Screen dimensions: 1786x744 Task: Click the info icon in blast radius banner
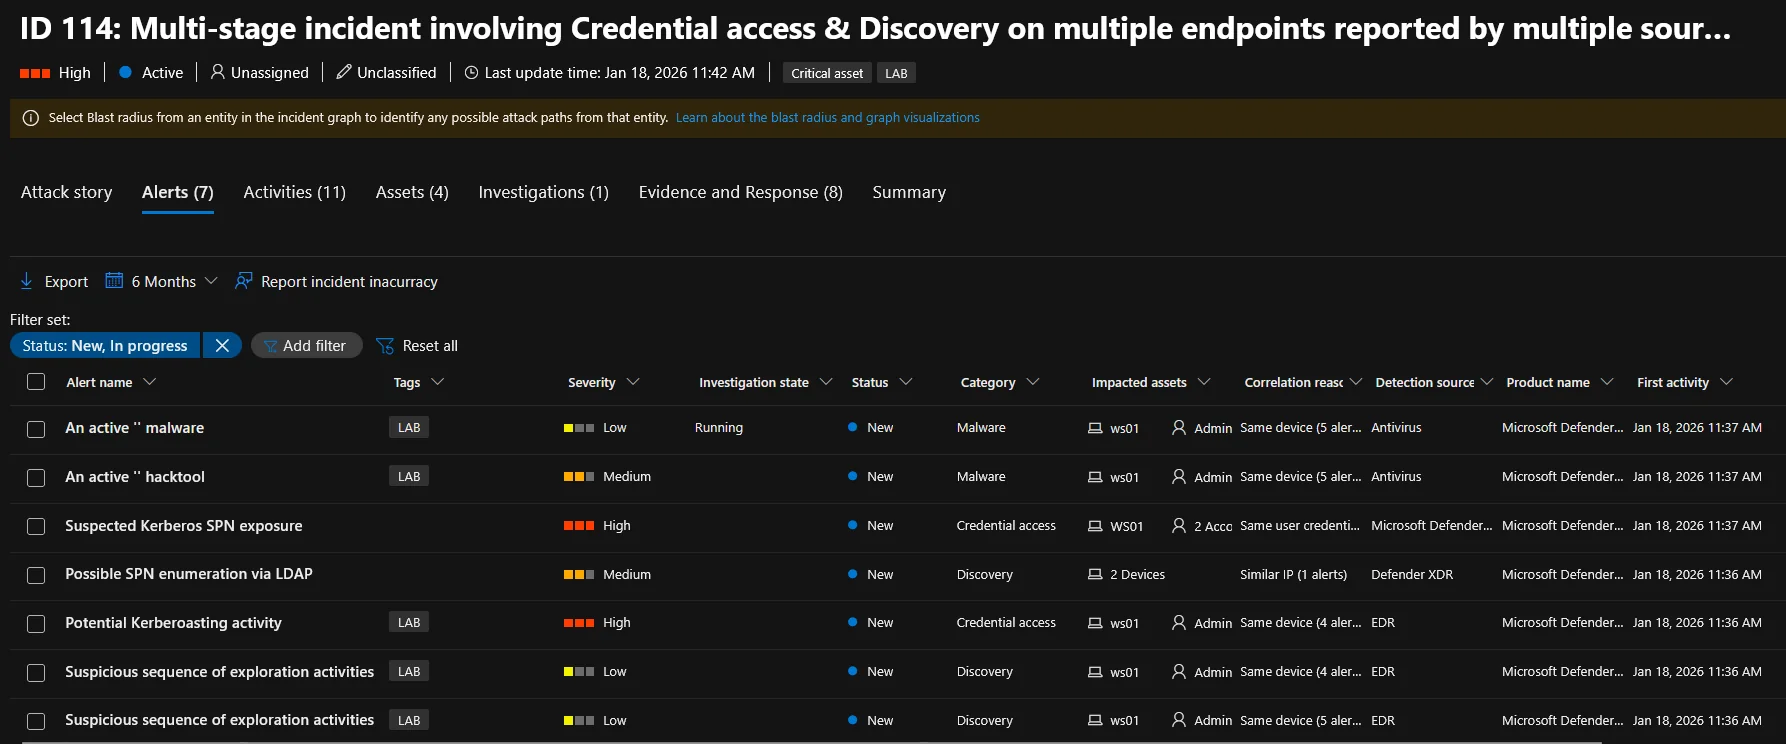tap(31, 118)
